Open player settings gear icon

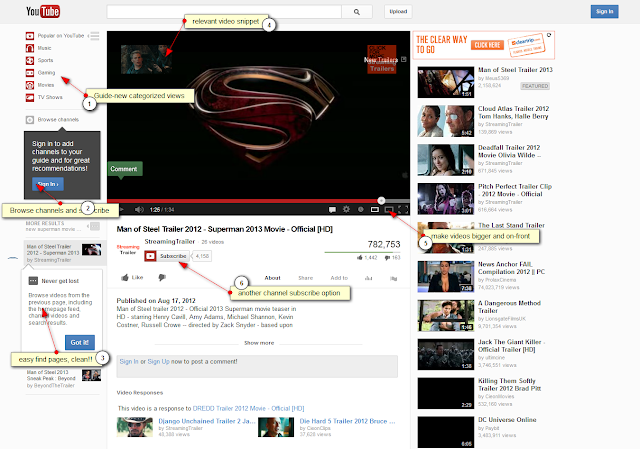[x=347, y=209]
